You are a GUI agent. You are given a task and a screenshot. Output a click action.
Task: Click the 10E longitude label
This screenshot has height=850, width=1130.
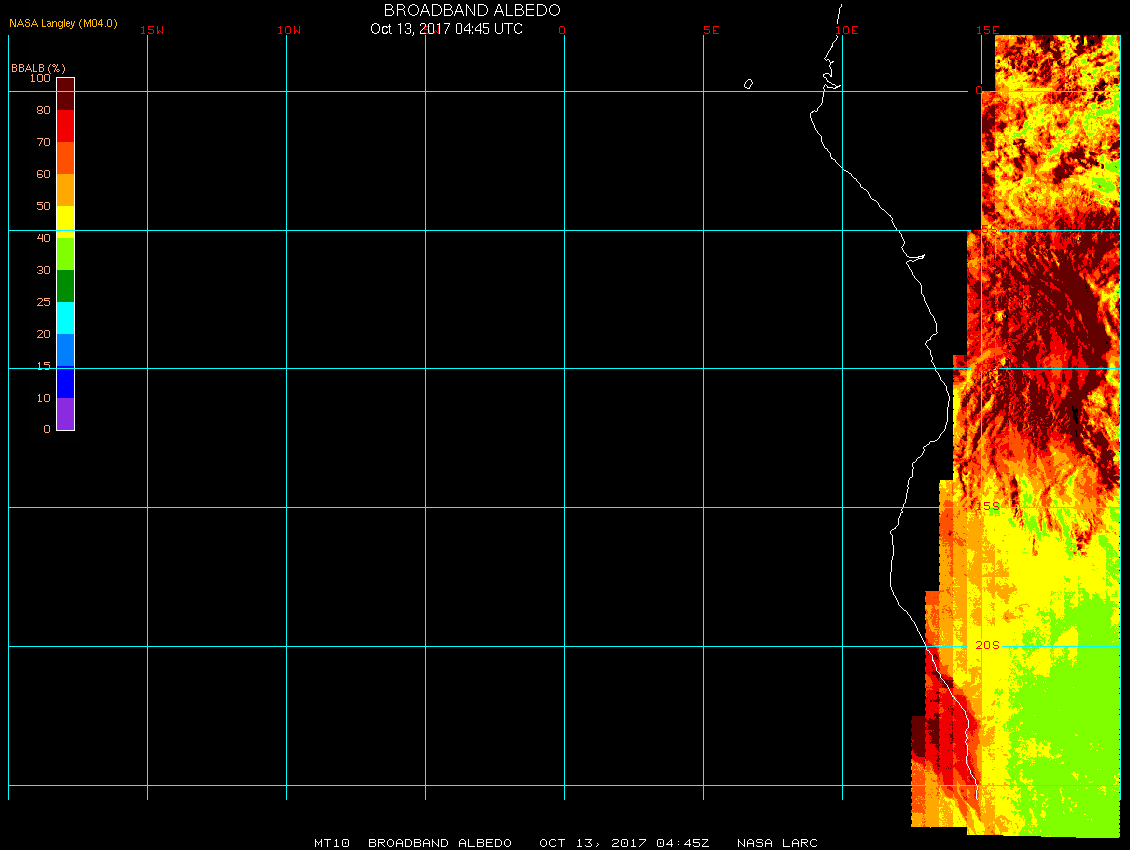[847, 30]
